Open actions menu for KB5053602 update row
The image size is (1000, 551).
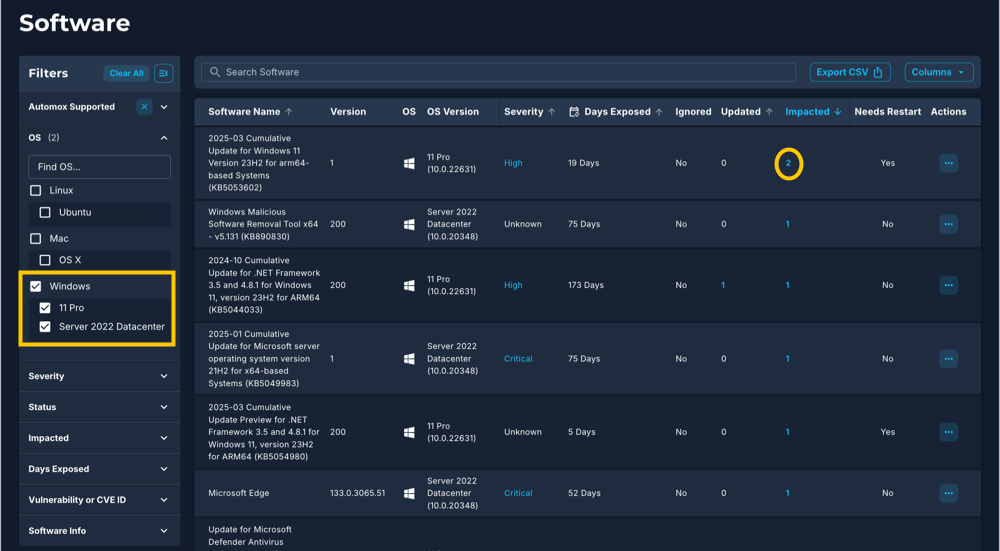click(948, 163)
